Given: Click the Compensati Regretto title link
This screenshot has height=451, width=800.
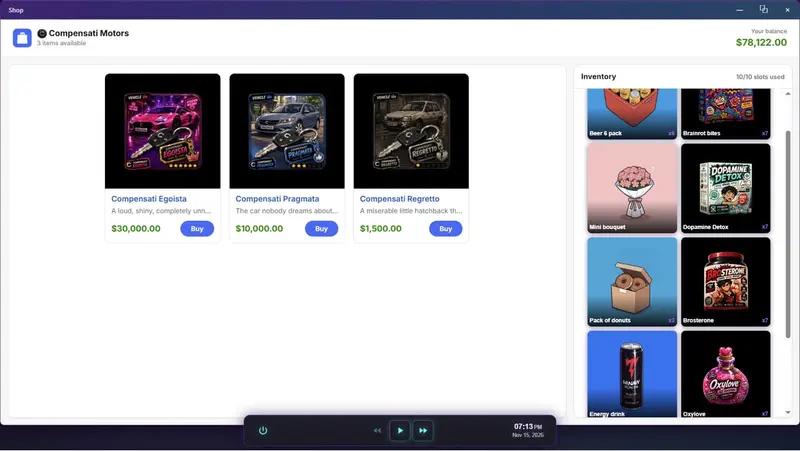Looking at the screenshot, I should point(399,199).
